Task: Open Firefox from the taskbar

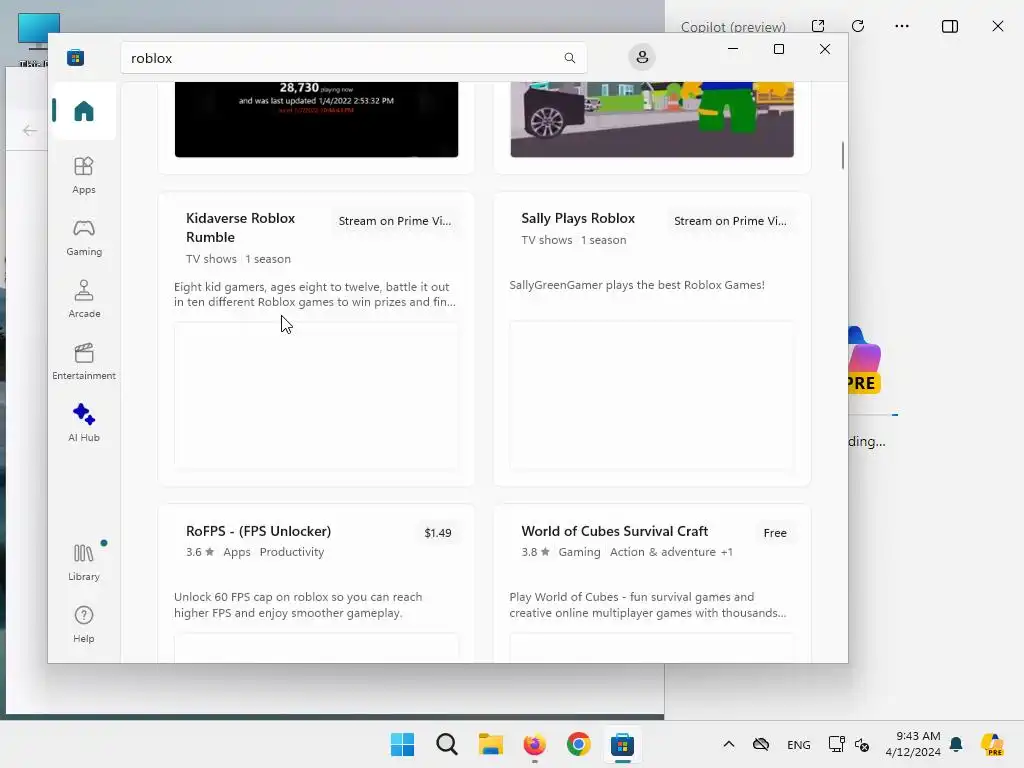Action: coord(534,744)
